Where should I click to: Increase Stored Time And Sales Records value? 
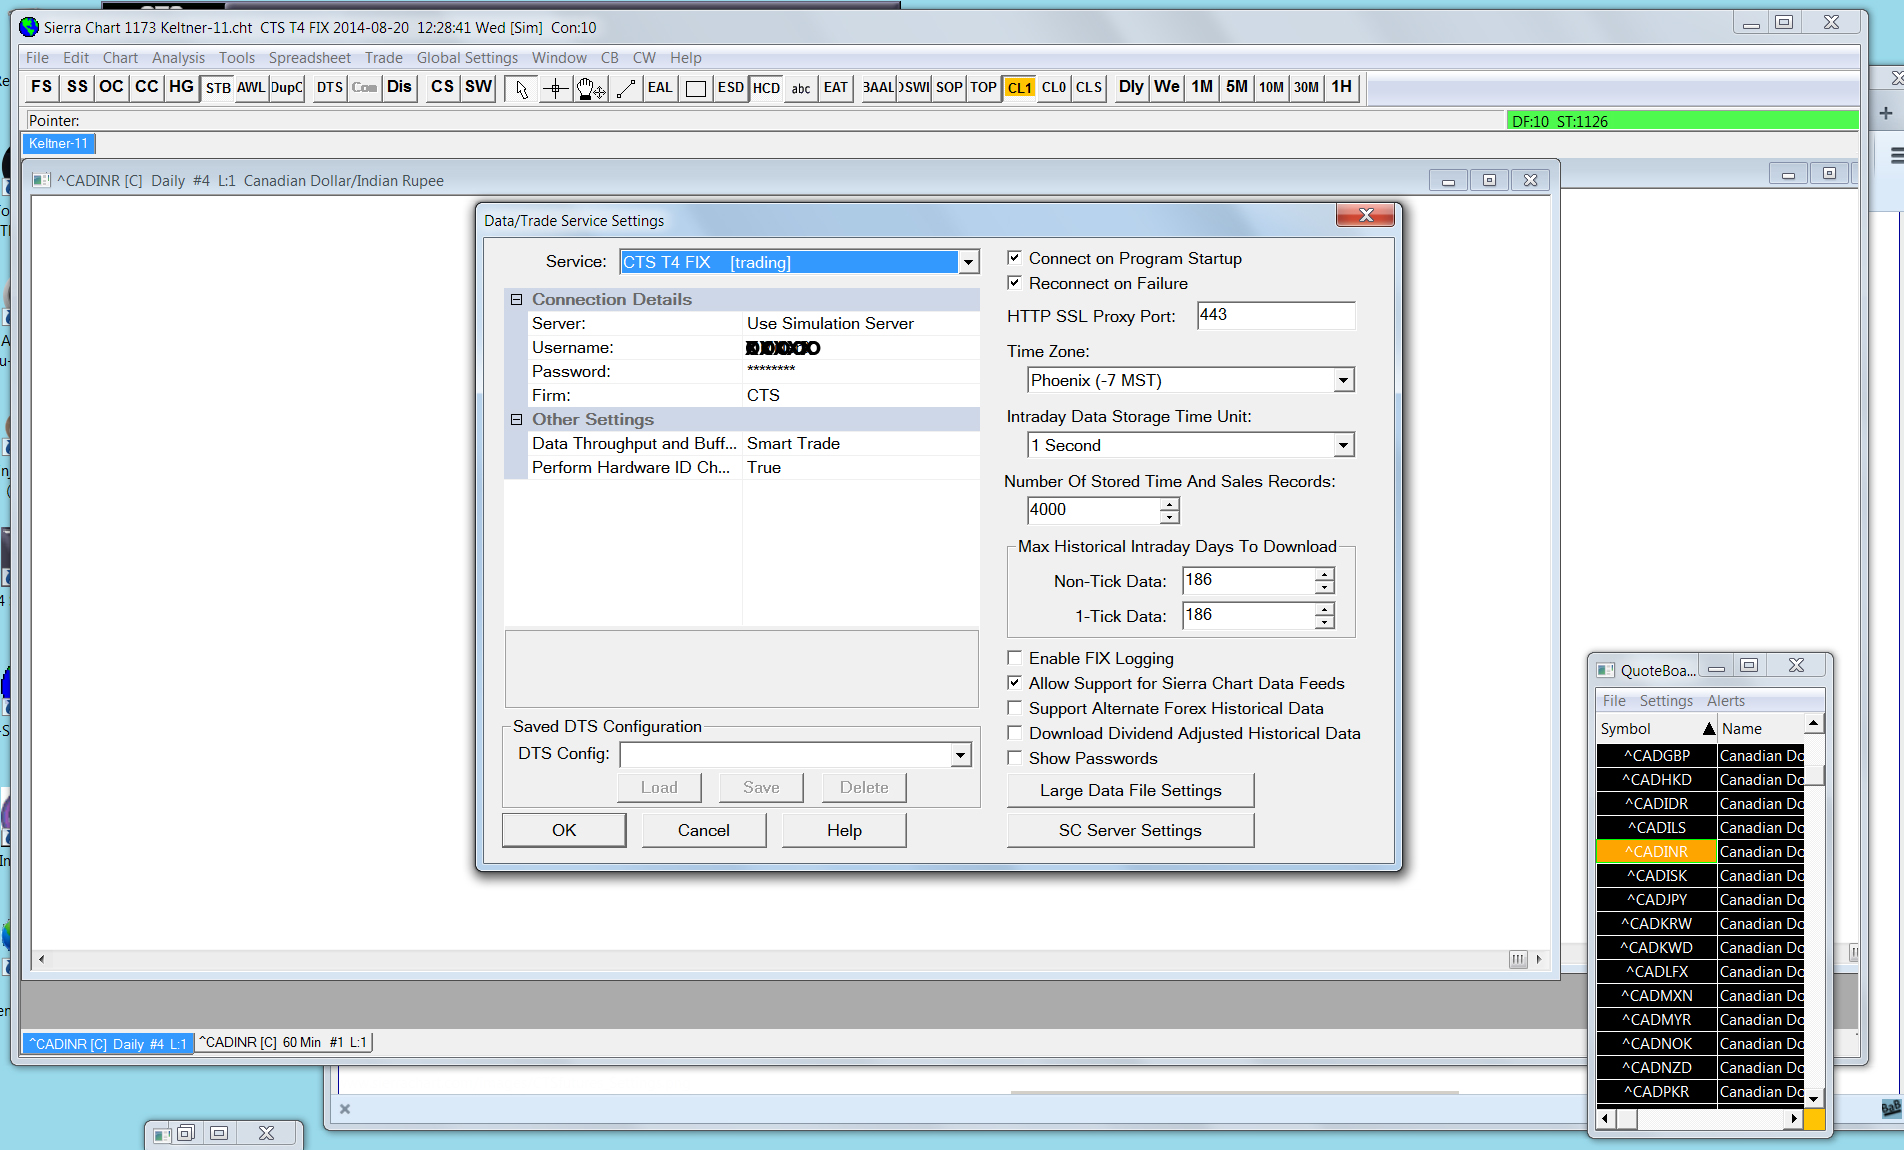(1169, 504)
